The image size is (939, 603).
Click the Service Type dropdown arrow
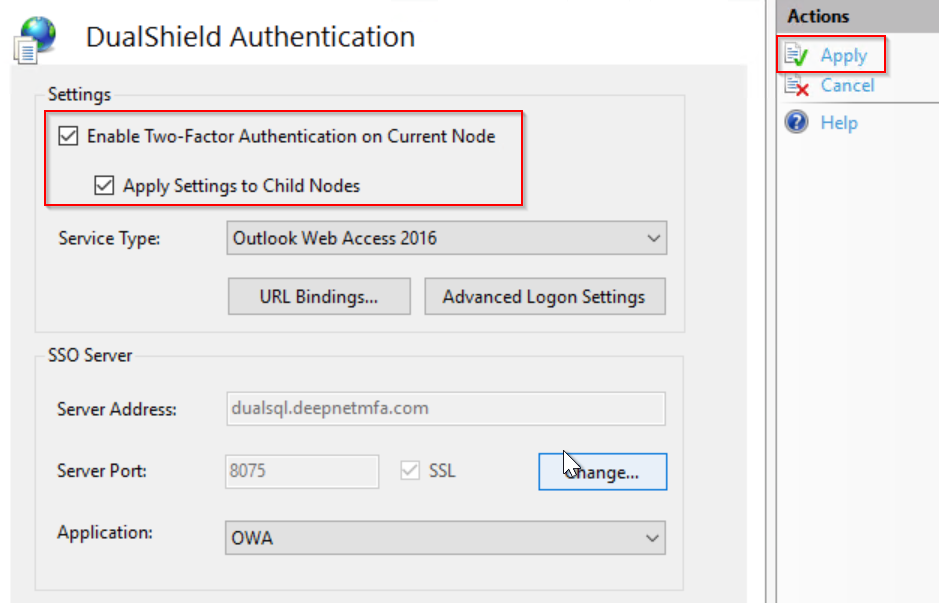(x=654, y=239)
